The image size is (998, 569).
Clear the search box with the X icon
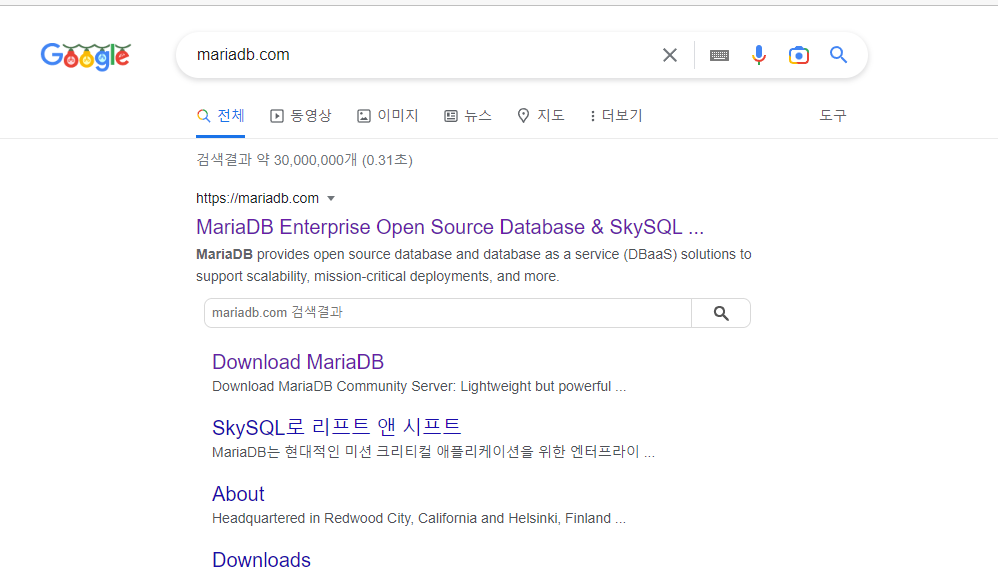point(670,55)
